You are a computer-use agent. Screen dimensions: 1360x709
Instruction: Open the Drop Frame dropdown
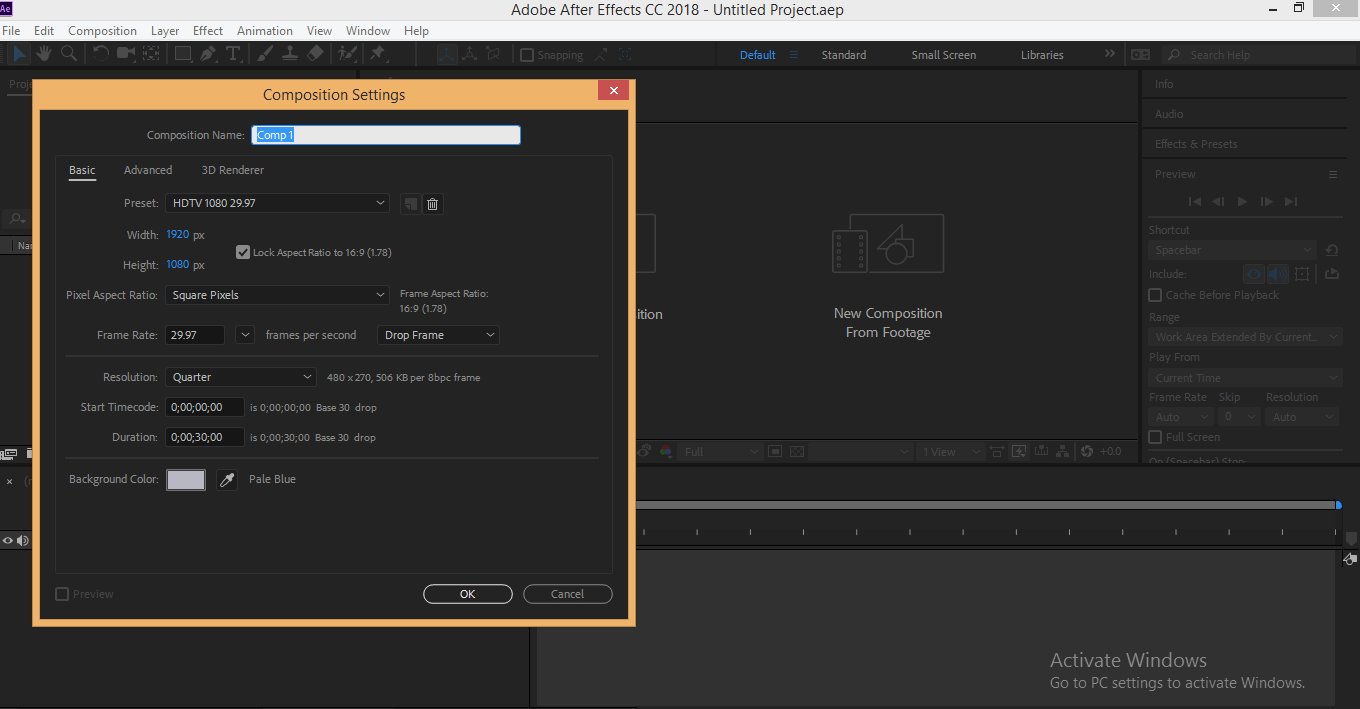[x=438, y=335]
